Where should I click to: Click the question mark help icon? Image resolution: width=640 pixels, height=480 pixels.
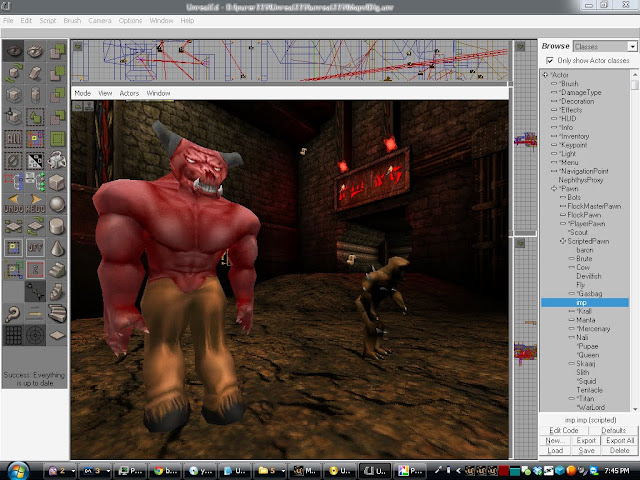click(x=13, y=313)
